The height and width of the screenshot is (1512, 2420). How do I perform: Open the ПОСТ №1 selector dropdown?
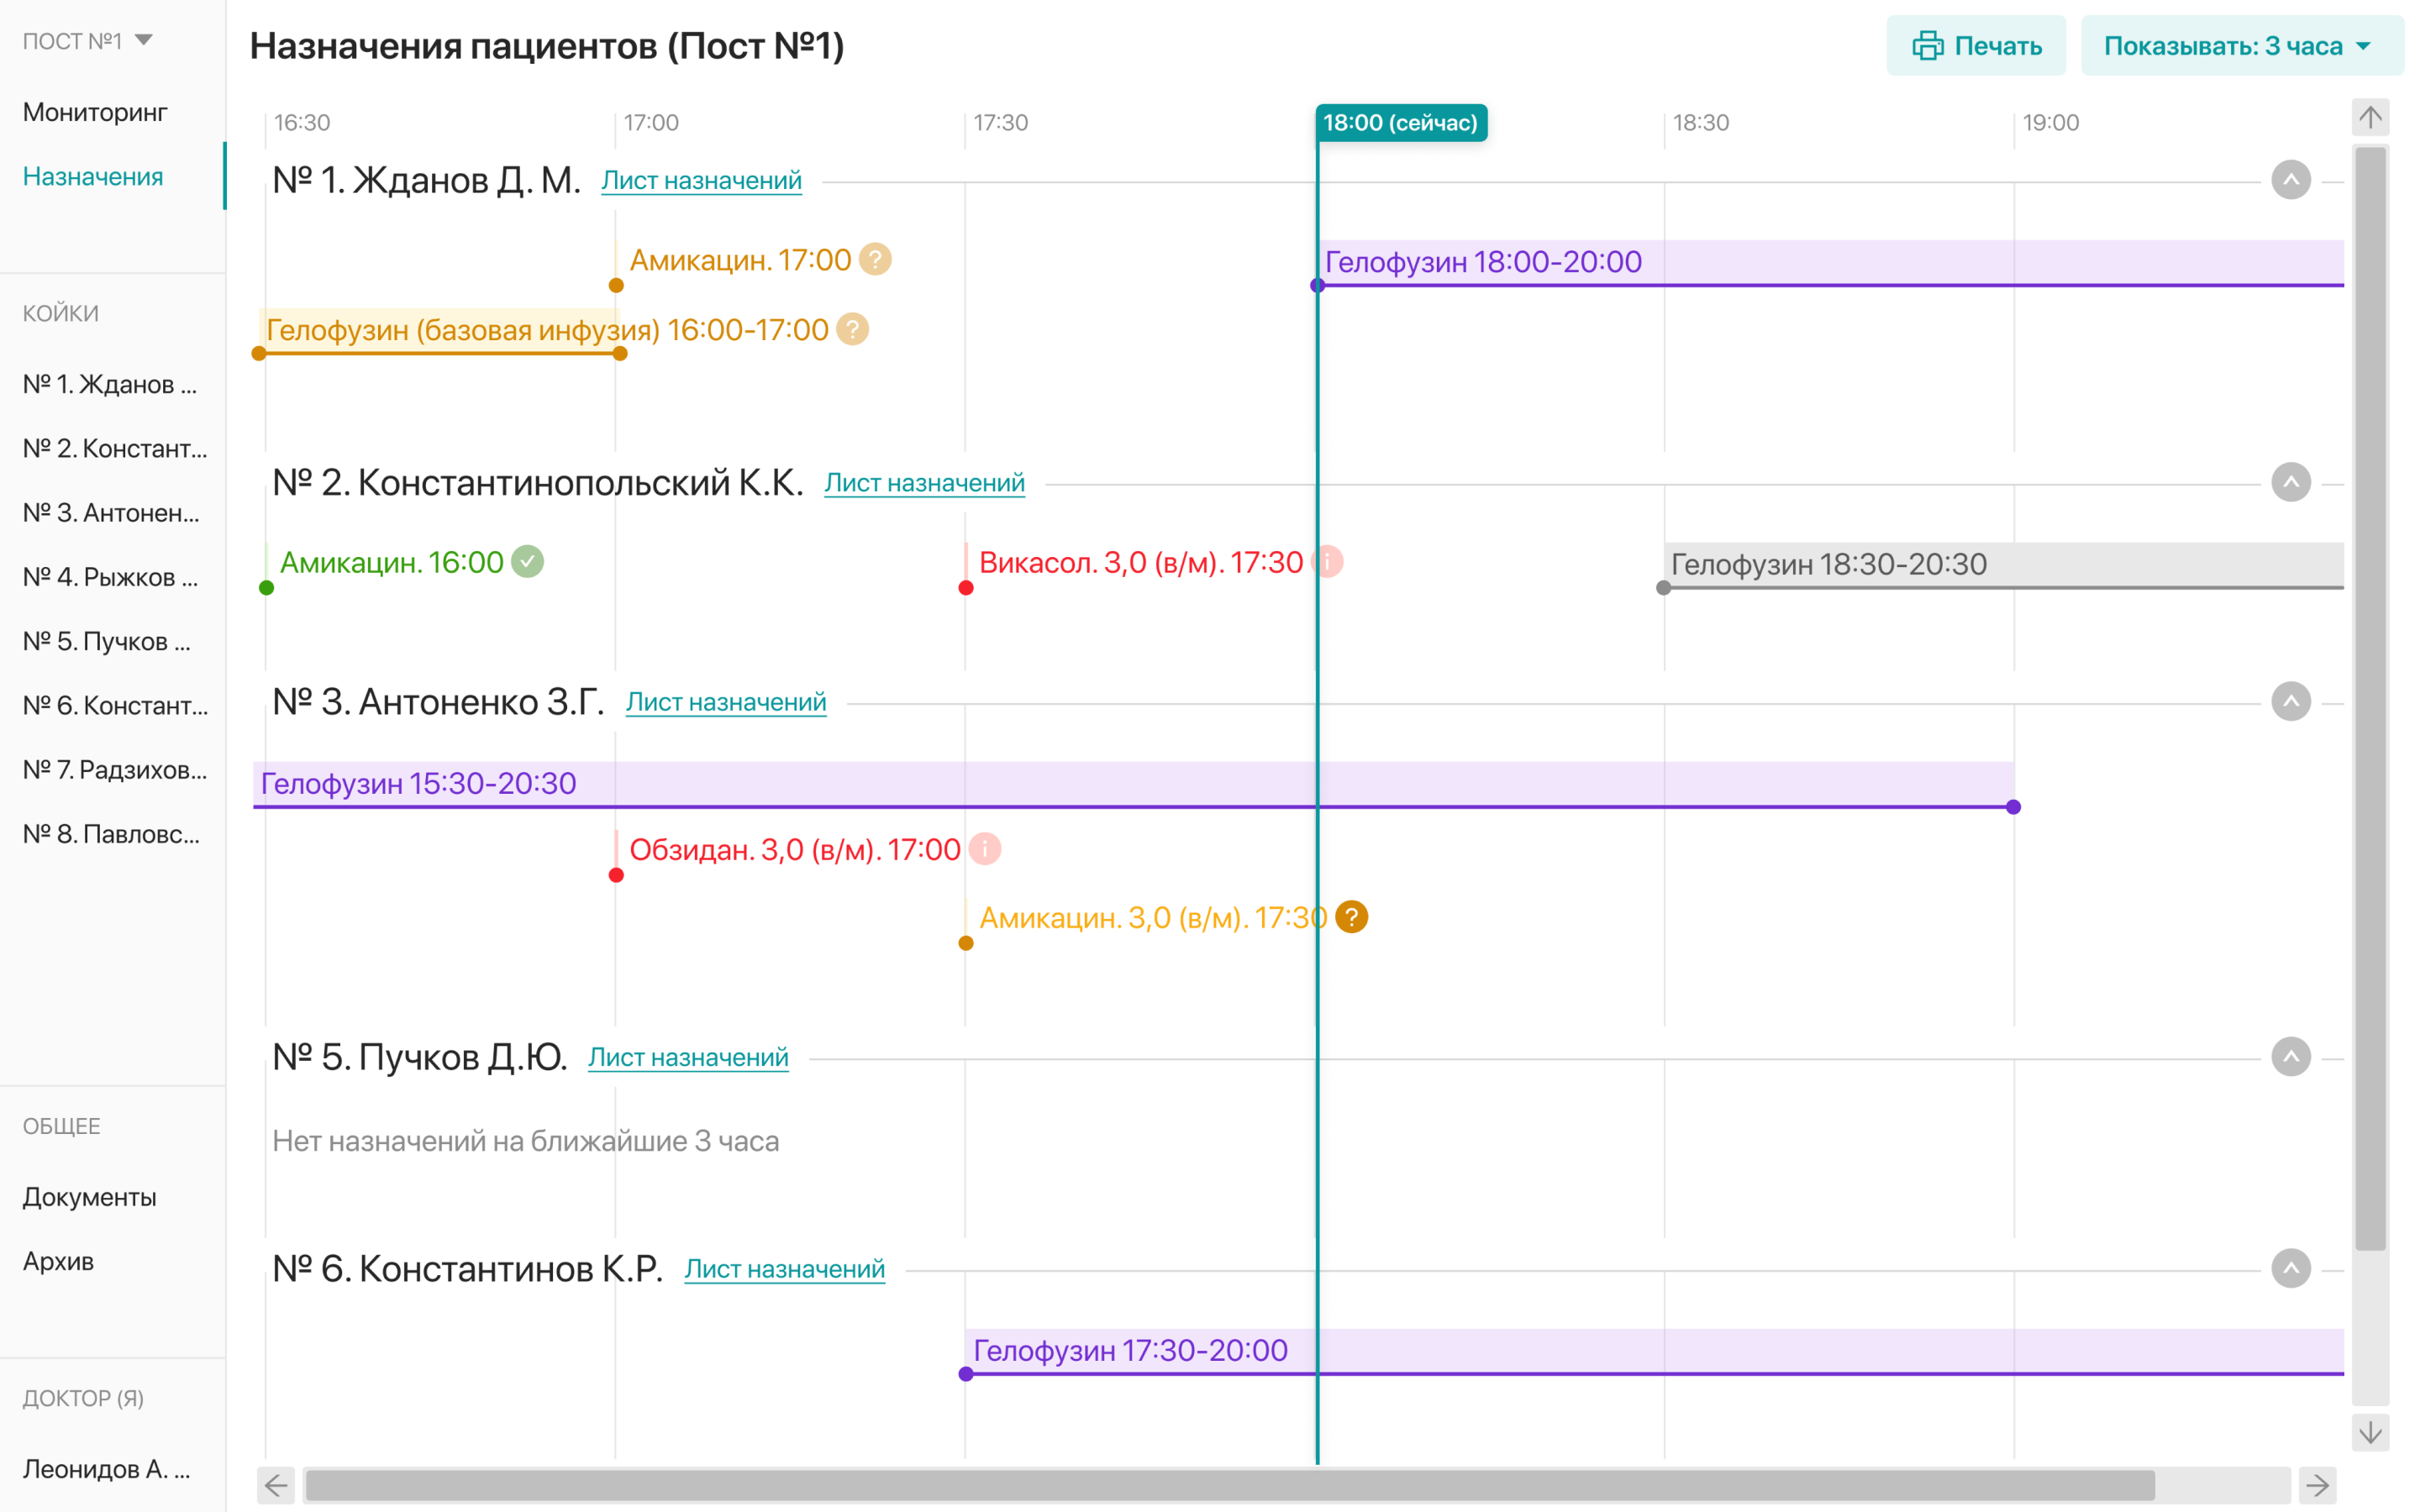88,41
